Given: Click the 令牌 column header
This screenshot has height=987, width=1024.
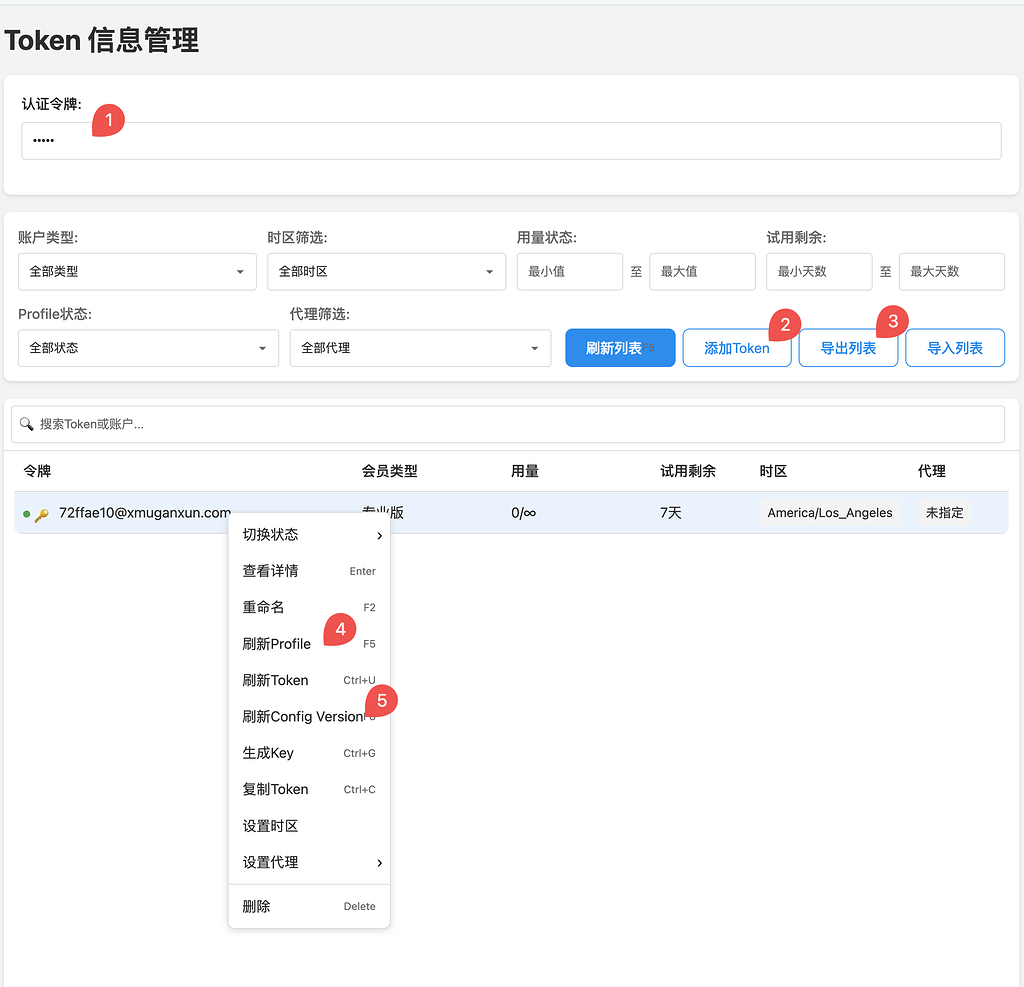Looking at the screenshot, I should point(37,471).
